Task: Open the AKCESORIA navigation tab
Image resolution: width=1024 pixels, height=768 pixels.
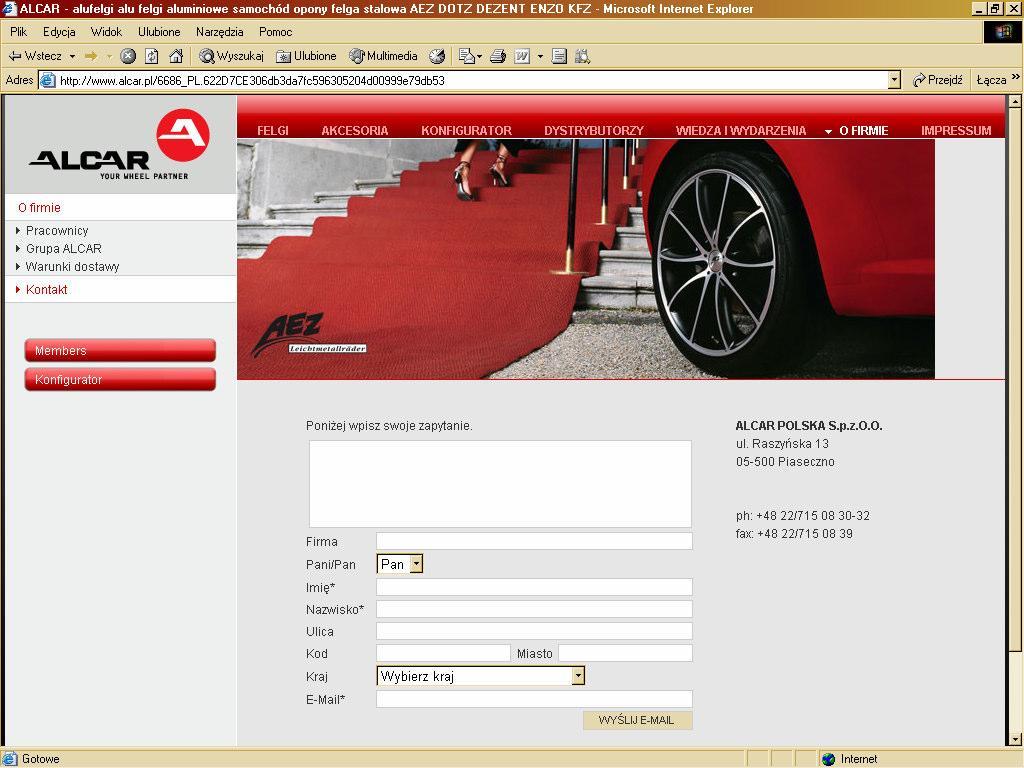Action: click(355, 131)
